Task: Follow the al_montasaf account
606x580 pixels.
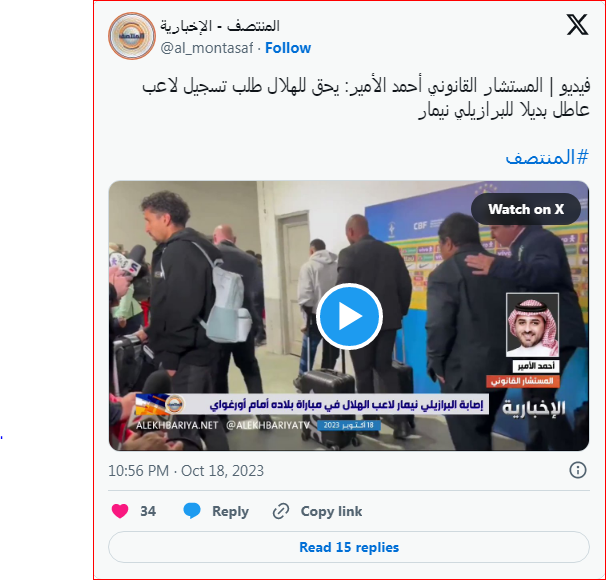Action: point(288,48)
